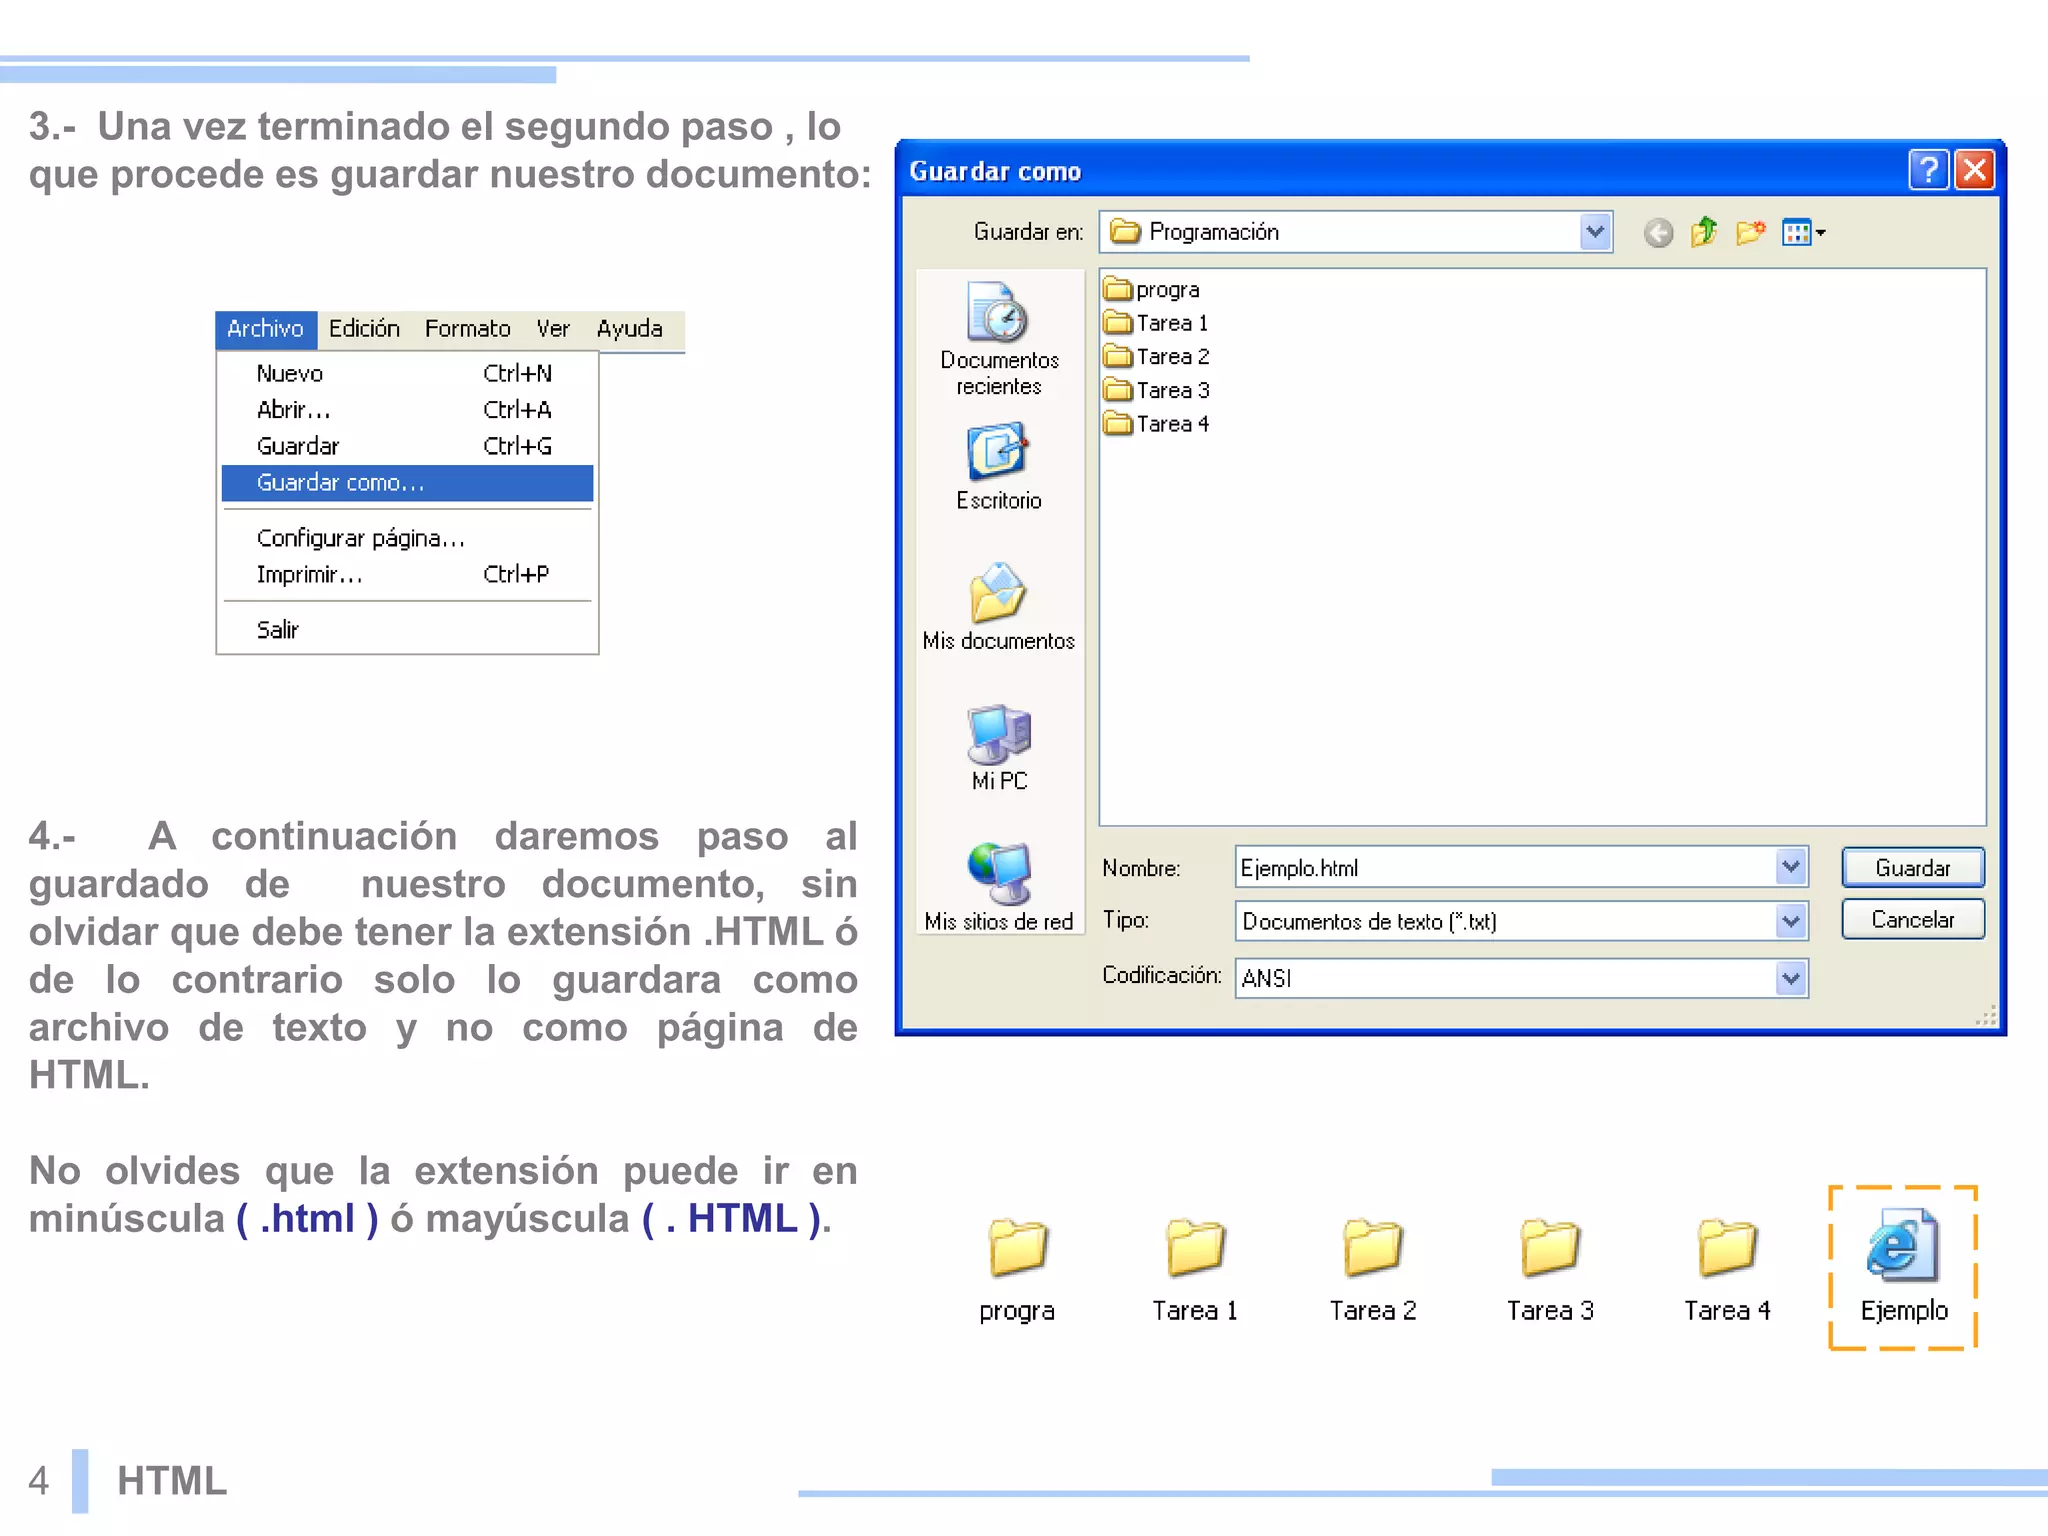Open Mis documentos in places bar

tap(999, 607)
